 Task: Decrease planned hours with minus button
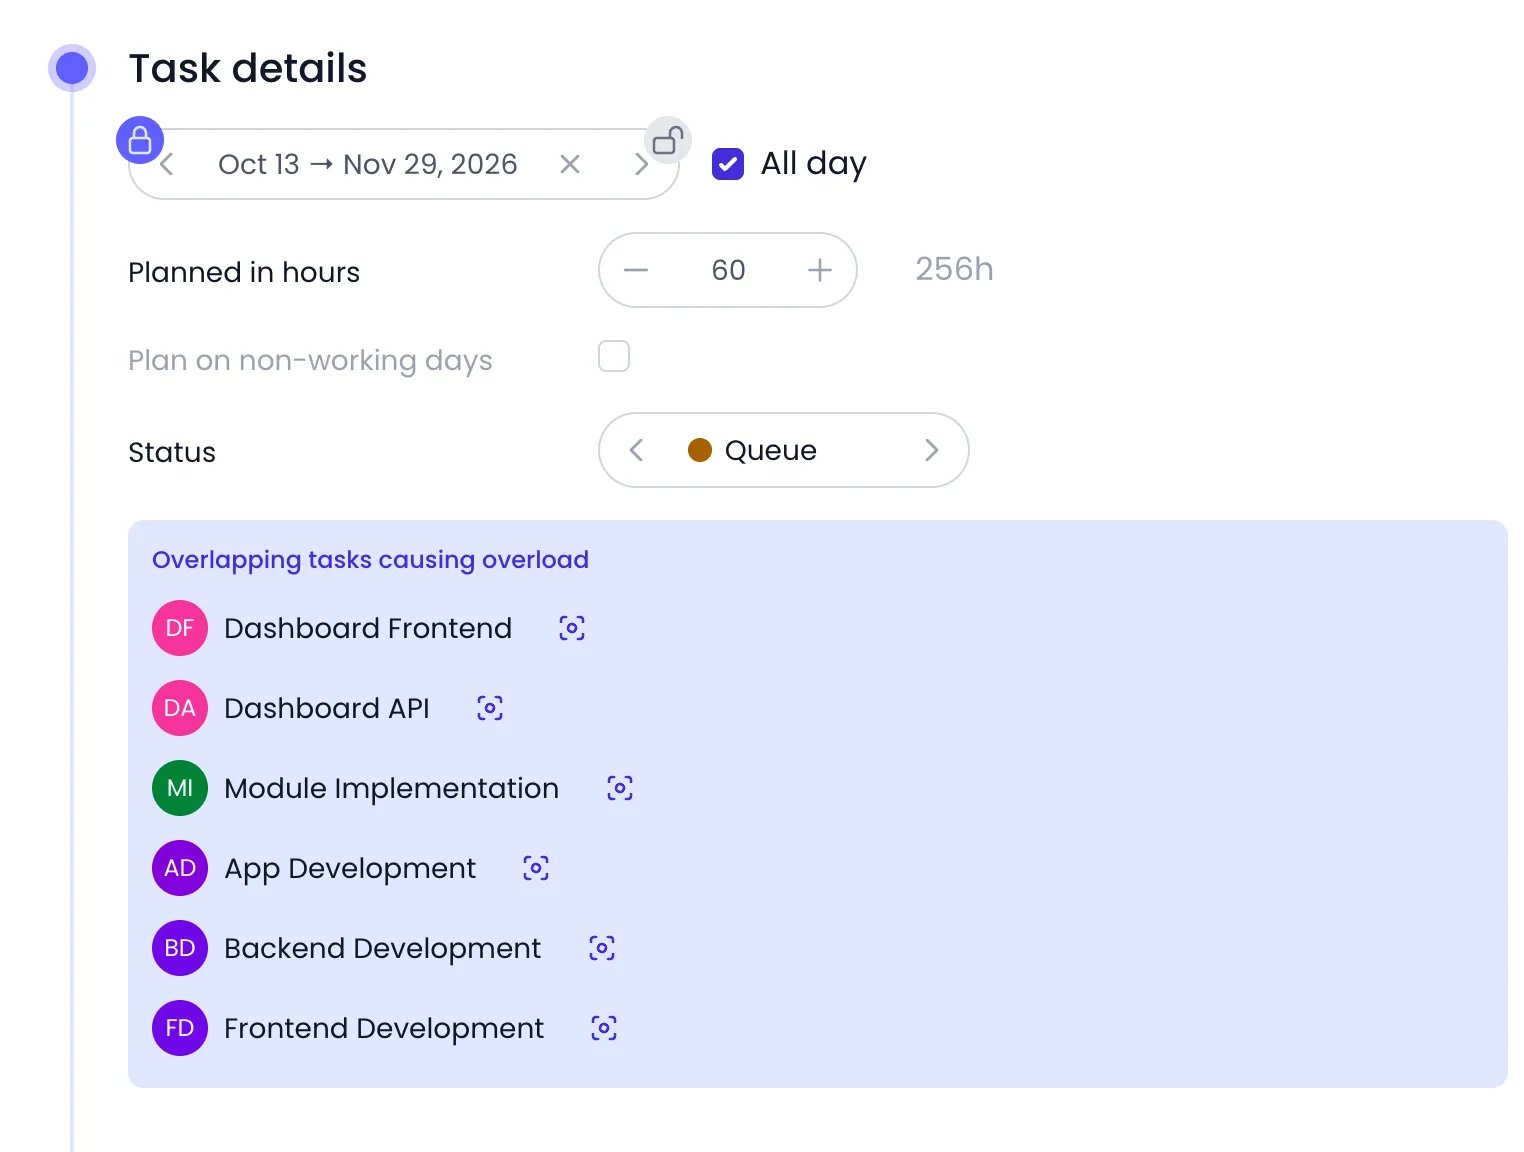tap(636, 270)
